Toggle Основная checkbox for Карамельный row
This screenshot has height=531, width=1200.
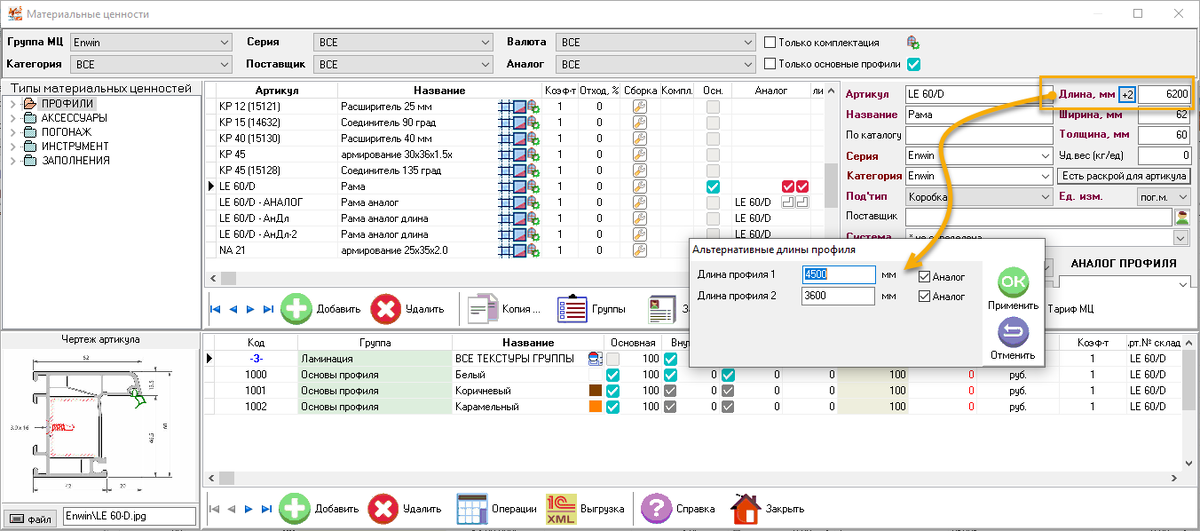click(613, 407)
